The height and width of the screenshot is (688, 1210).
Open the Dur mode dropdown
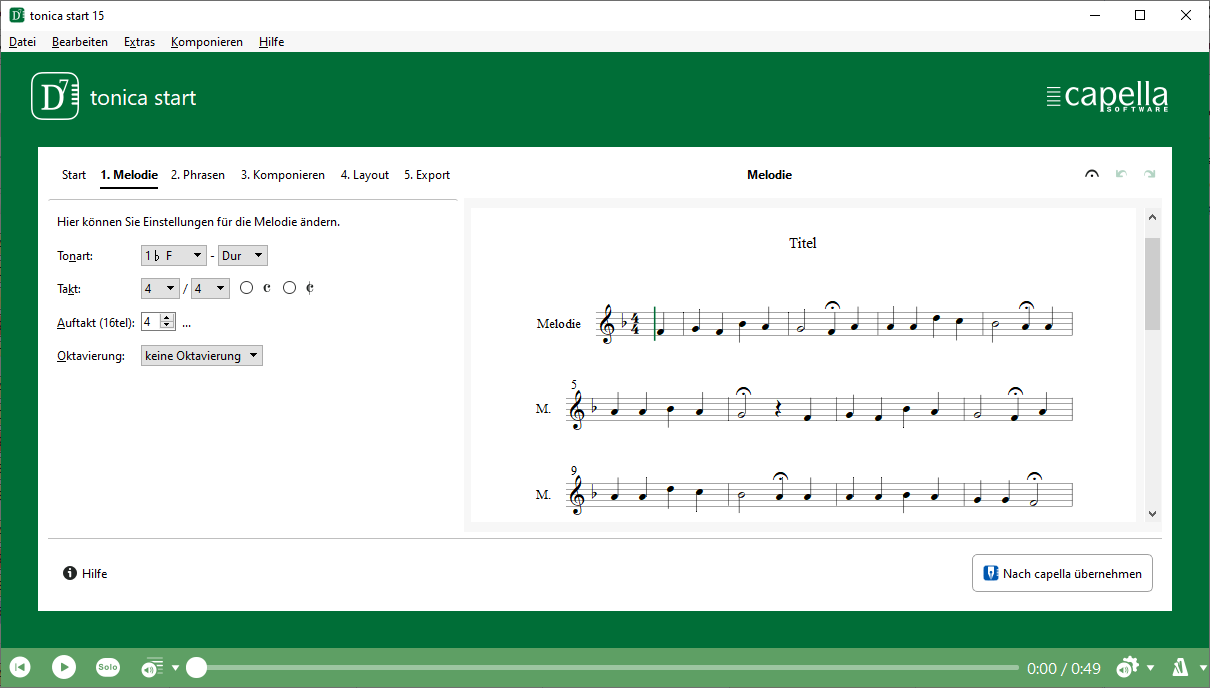coord(243,256)
